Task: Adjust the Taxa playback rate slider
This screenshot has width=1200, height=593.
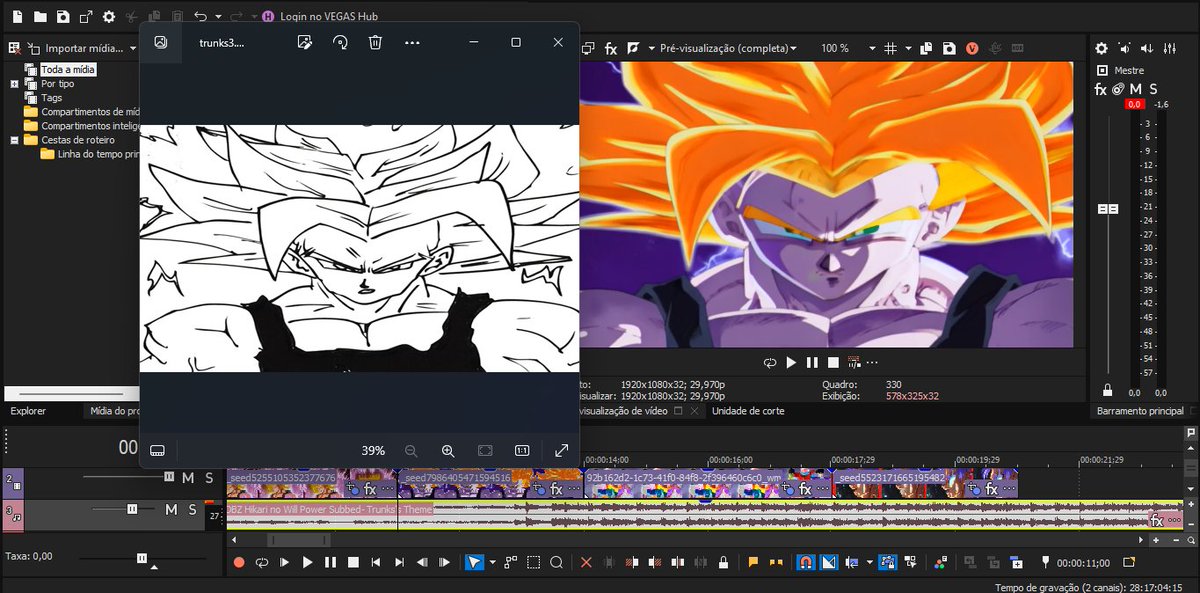Action: click(142, 558)
